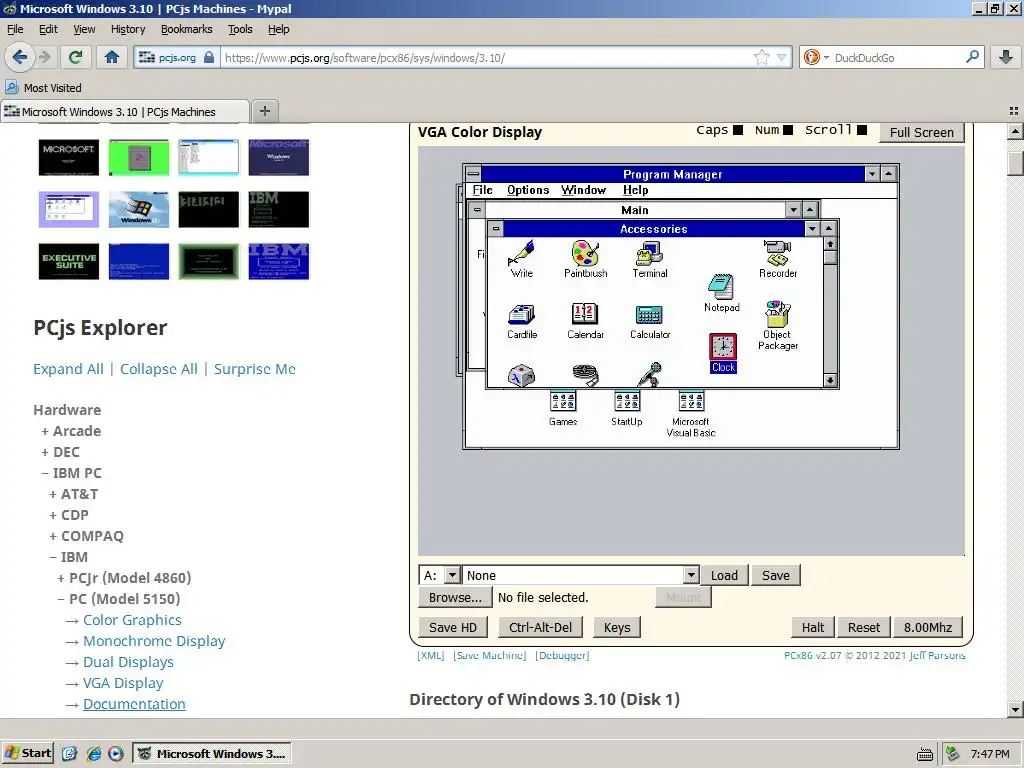Open Program Manager Help menu
Screen dimensions: 1024x768
point(635,190)
